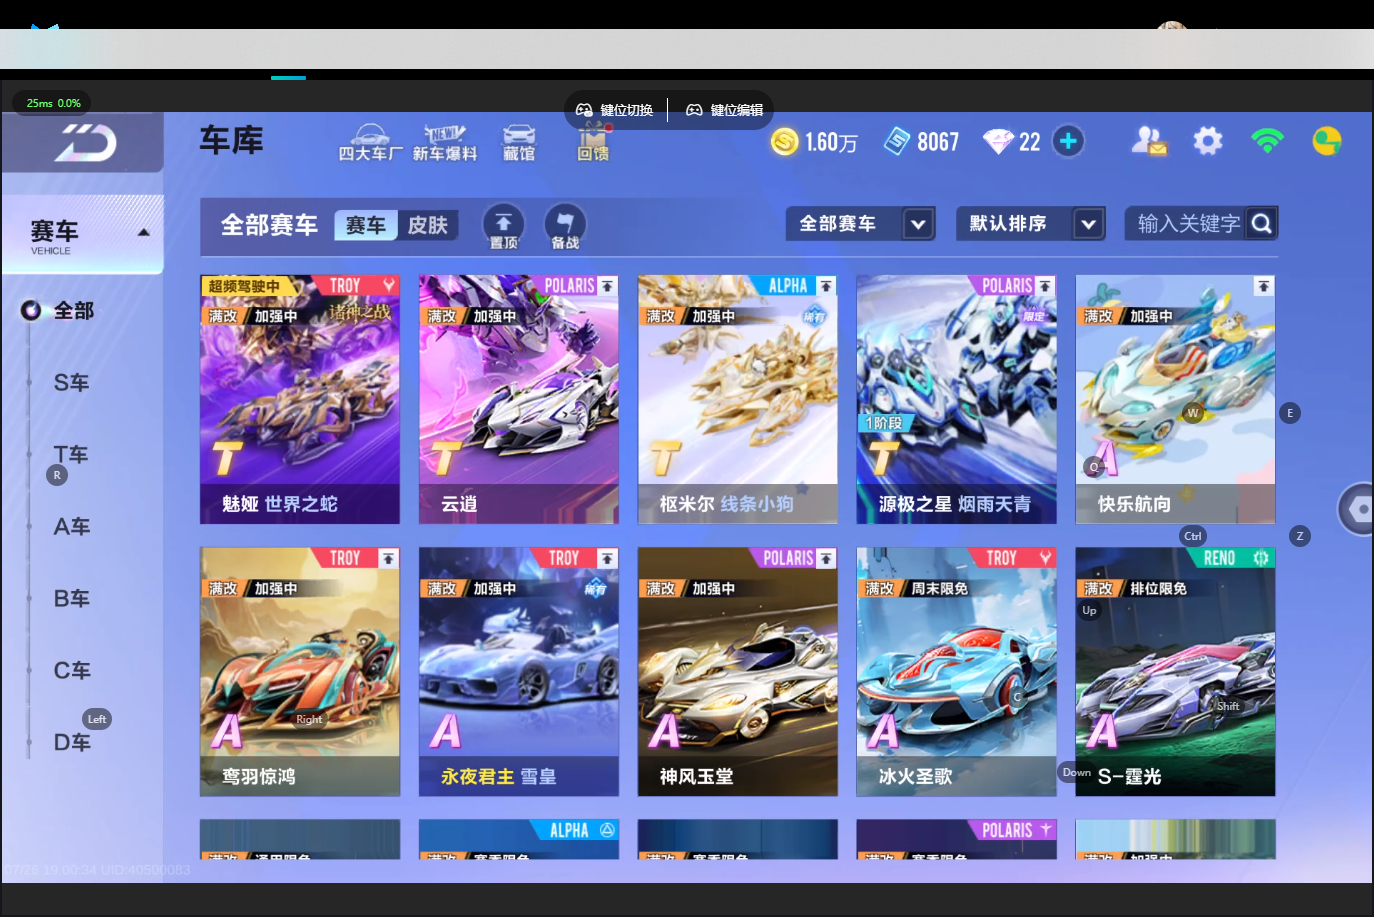The height and width of the screenshot is (917, 1374).
Task: Click the green Wi-Fi signal icon
Action: pos(1267,141)
